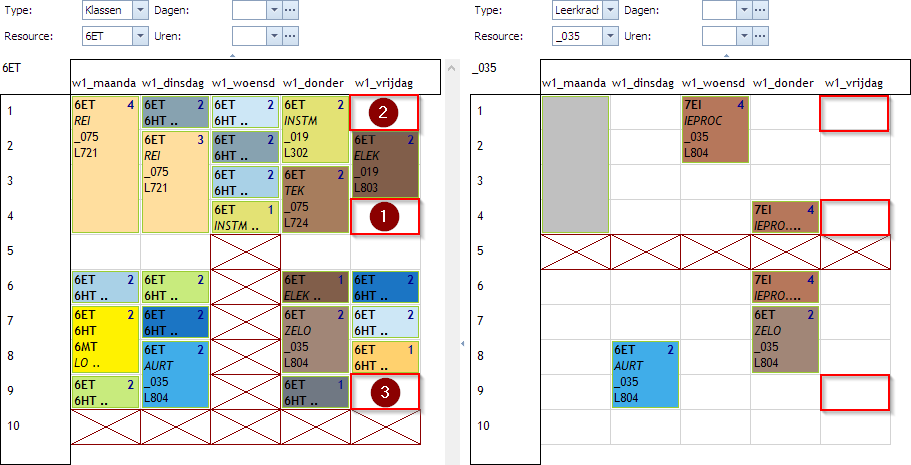Collapse left filter panel via small triangle
The image size is (911, 465).
[232, 56]
